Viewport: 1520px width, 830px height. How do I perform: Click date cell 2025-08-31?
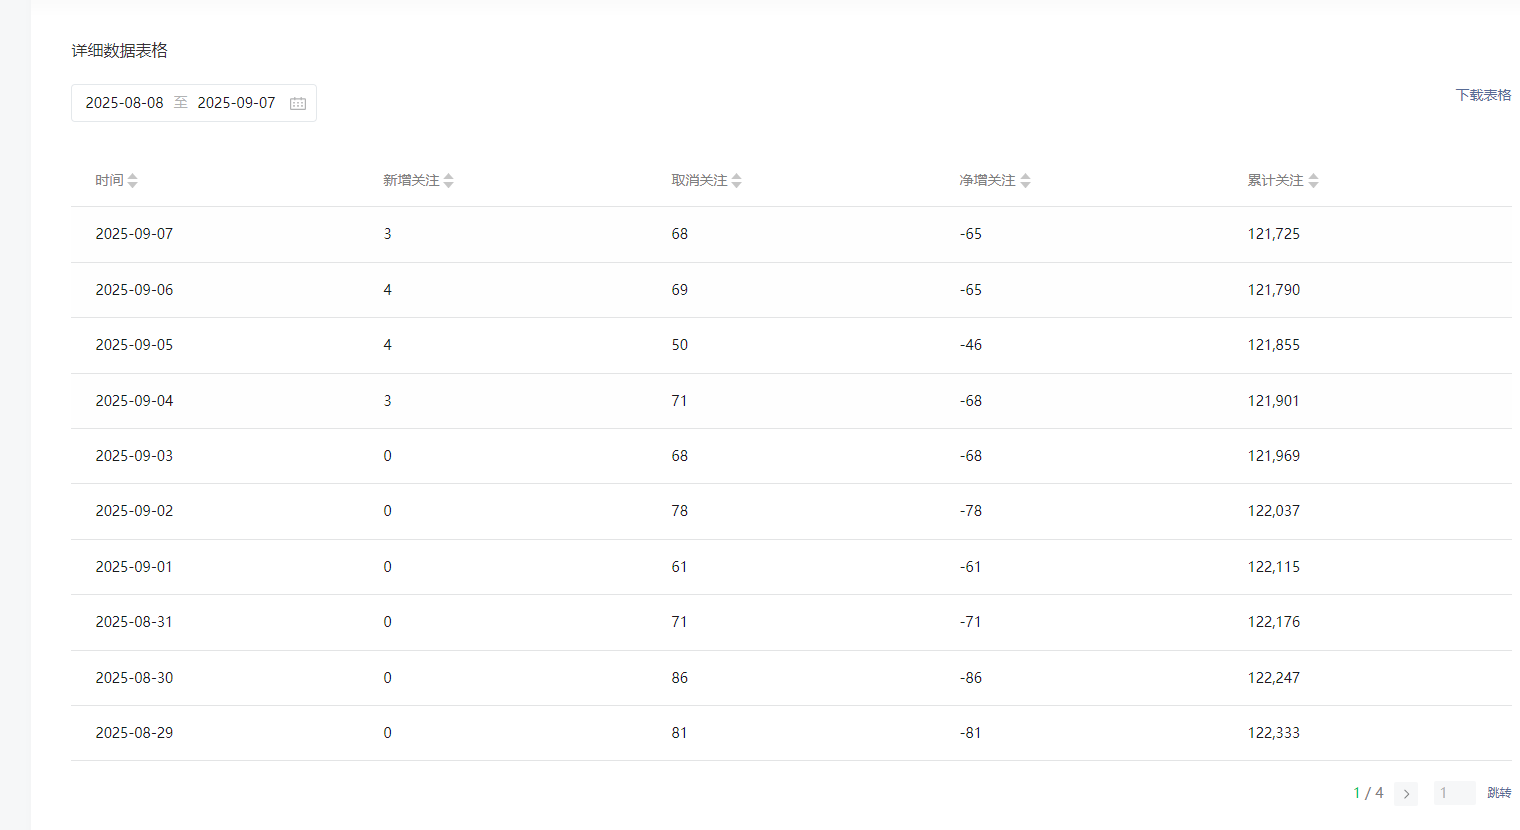(134, 622)
